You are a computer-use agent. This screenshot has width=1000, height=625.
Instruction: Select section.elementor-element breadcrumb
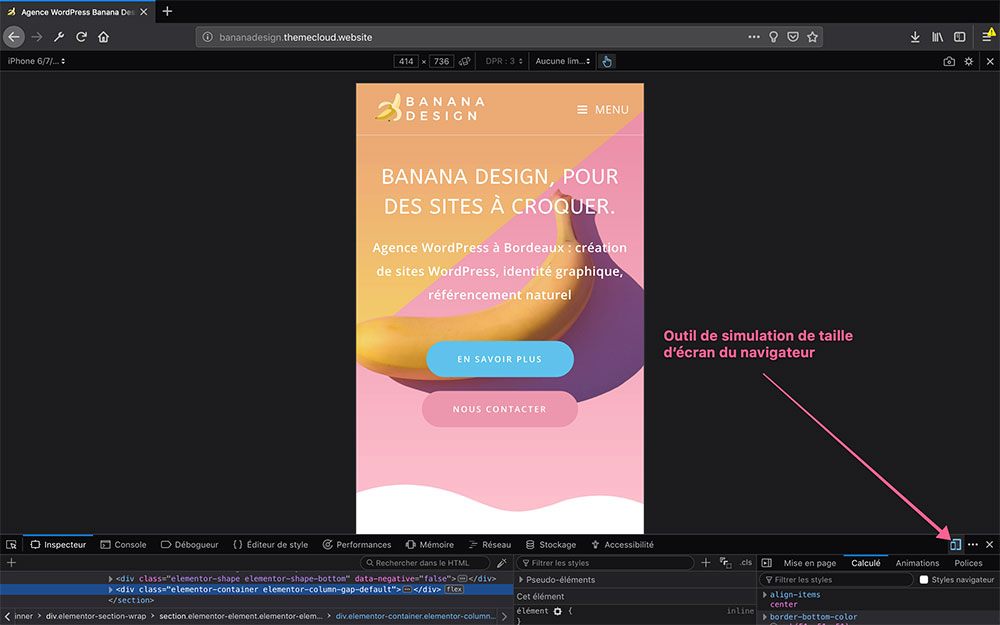(241, 616)
